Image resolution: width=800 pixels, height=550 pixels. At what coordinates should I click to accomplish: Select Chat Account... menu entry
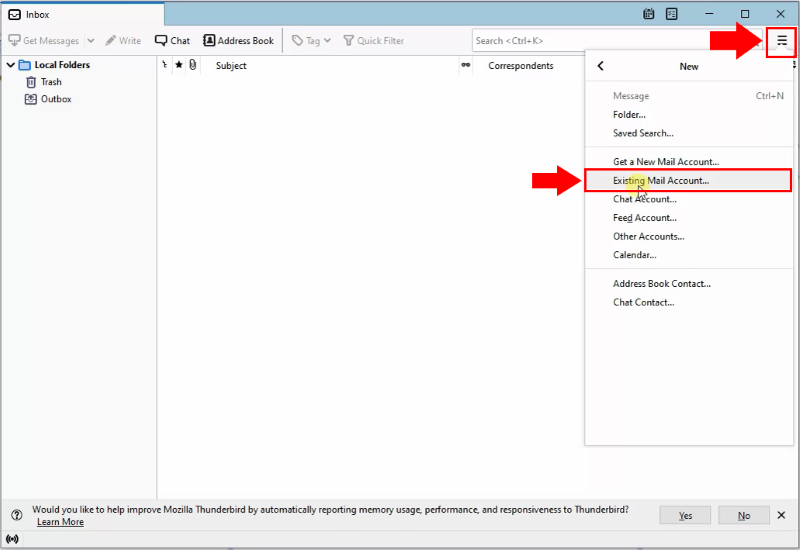[689, 199]
